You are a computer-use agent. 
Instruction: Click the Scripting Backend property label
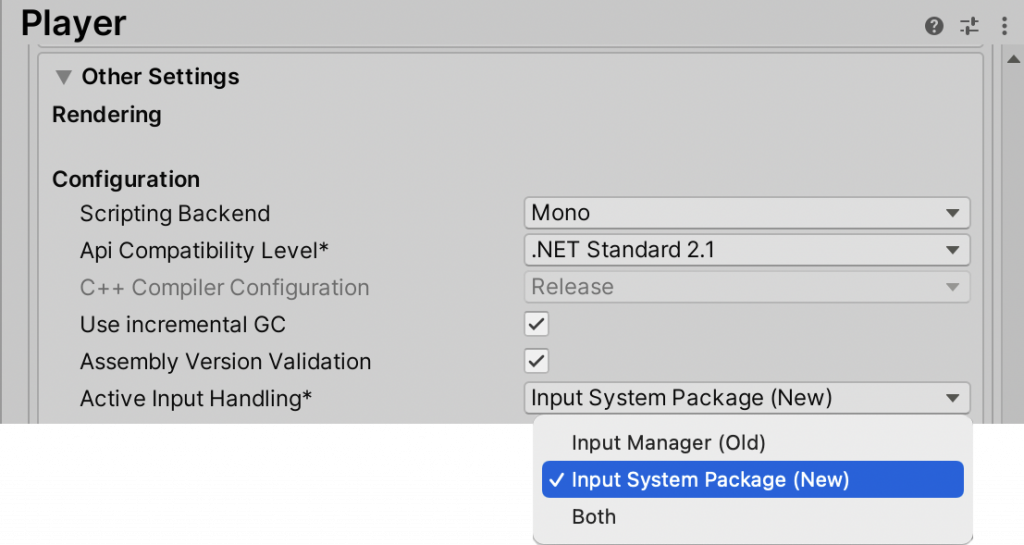(x=175, y=213)
